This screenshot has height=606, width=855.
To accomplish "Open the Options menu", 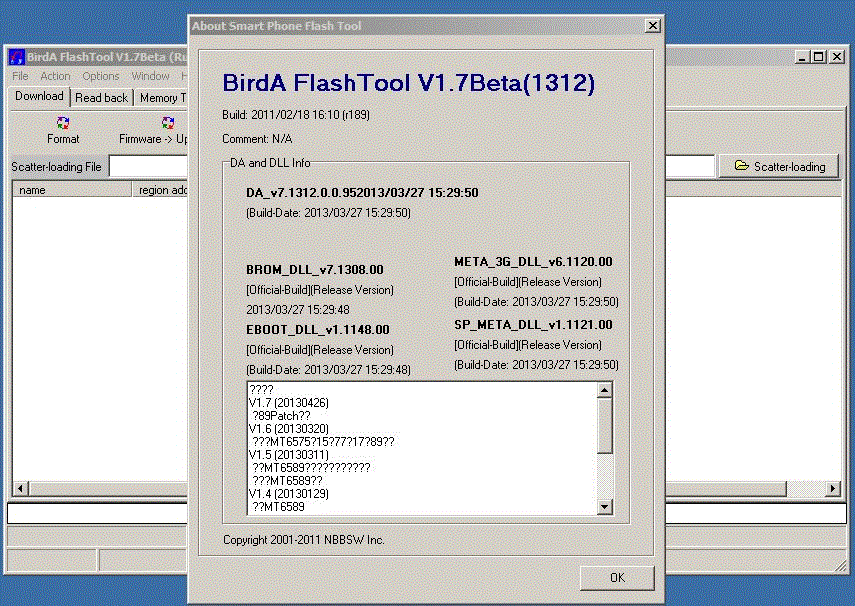I will click(x=101, y=76).
